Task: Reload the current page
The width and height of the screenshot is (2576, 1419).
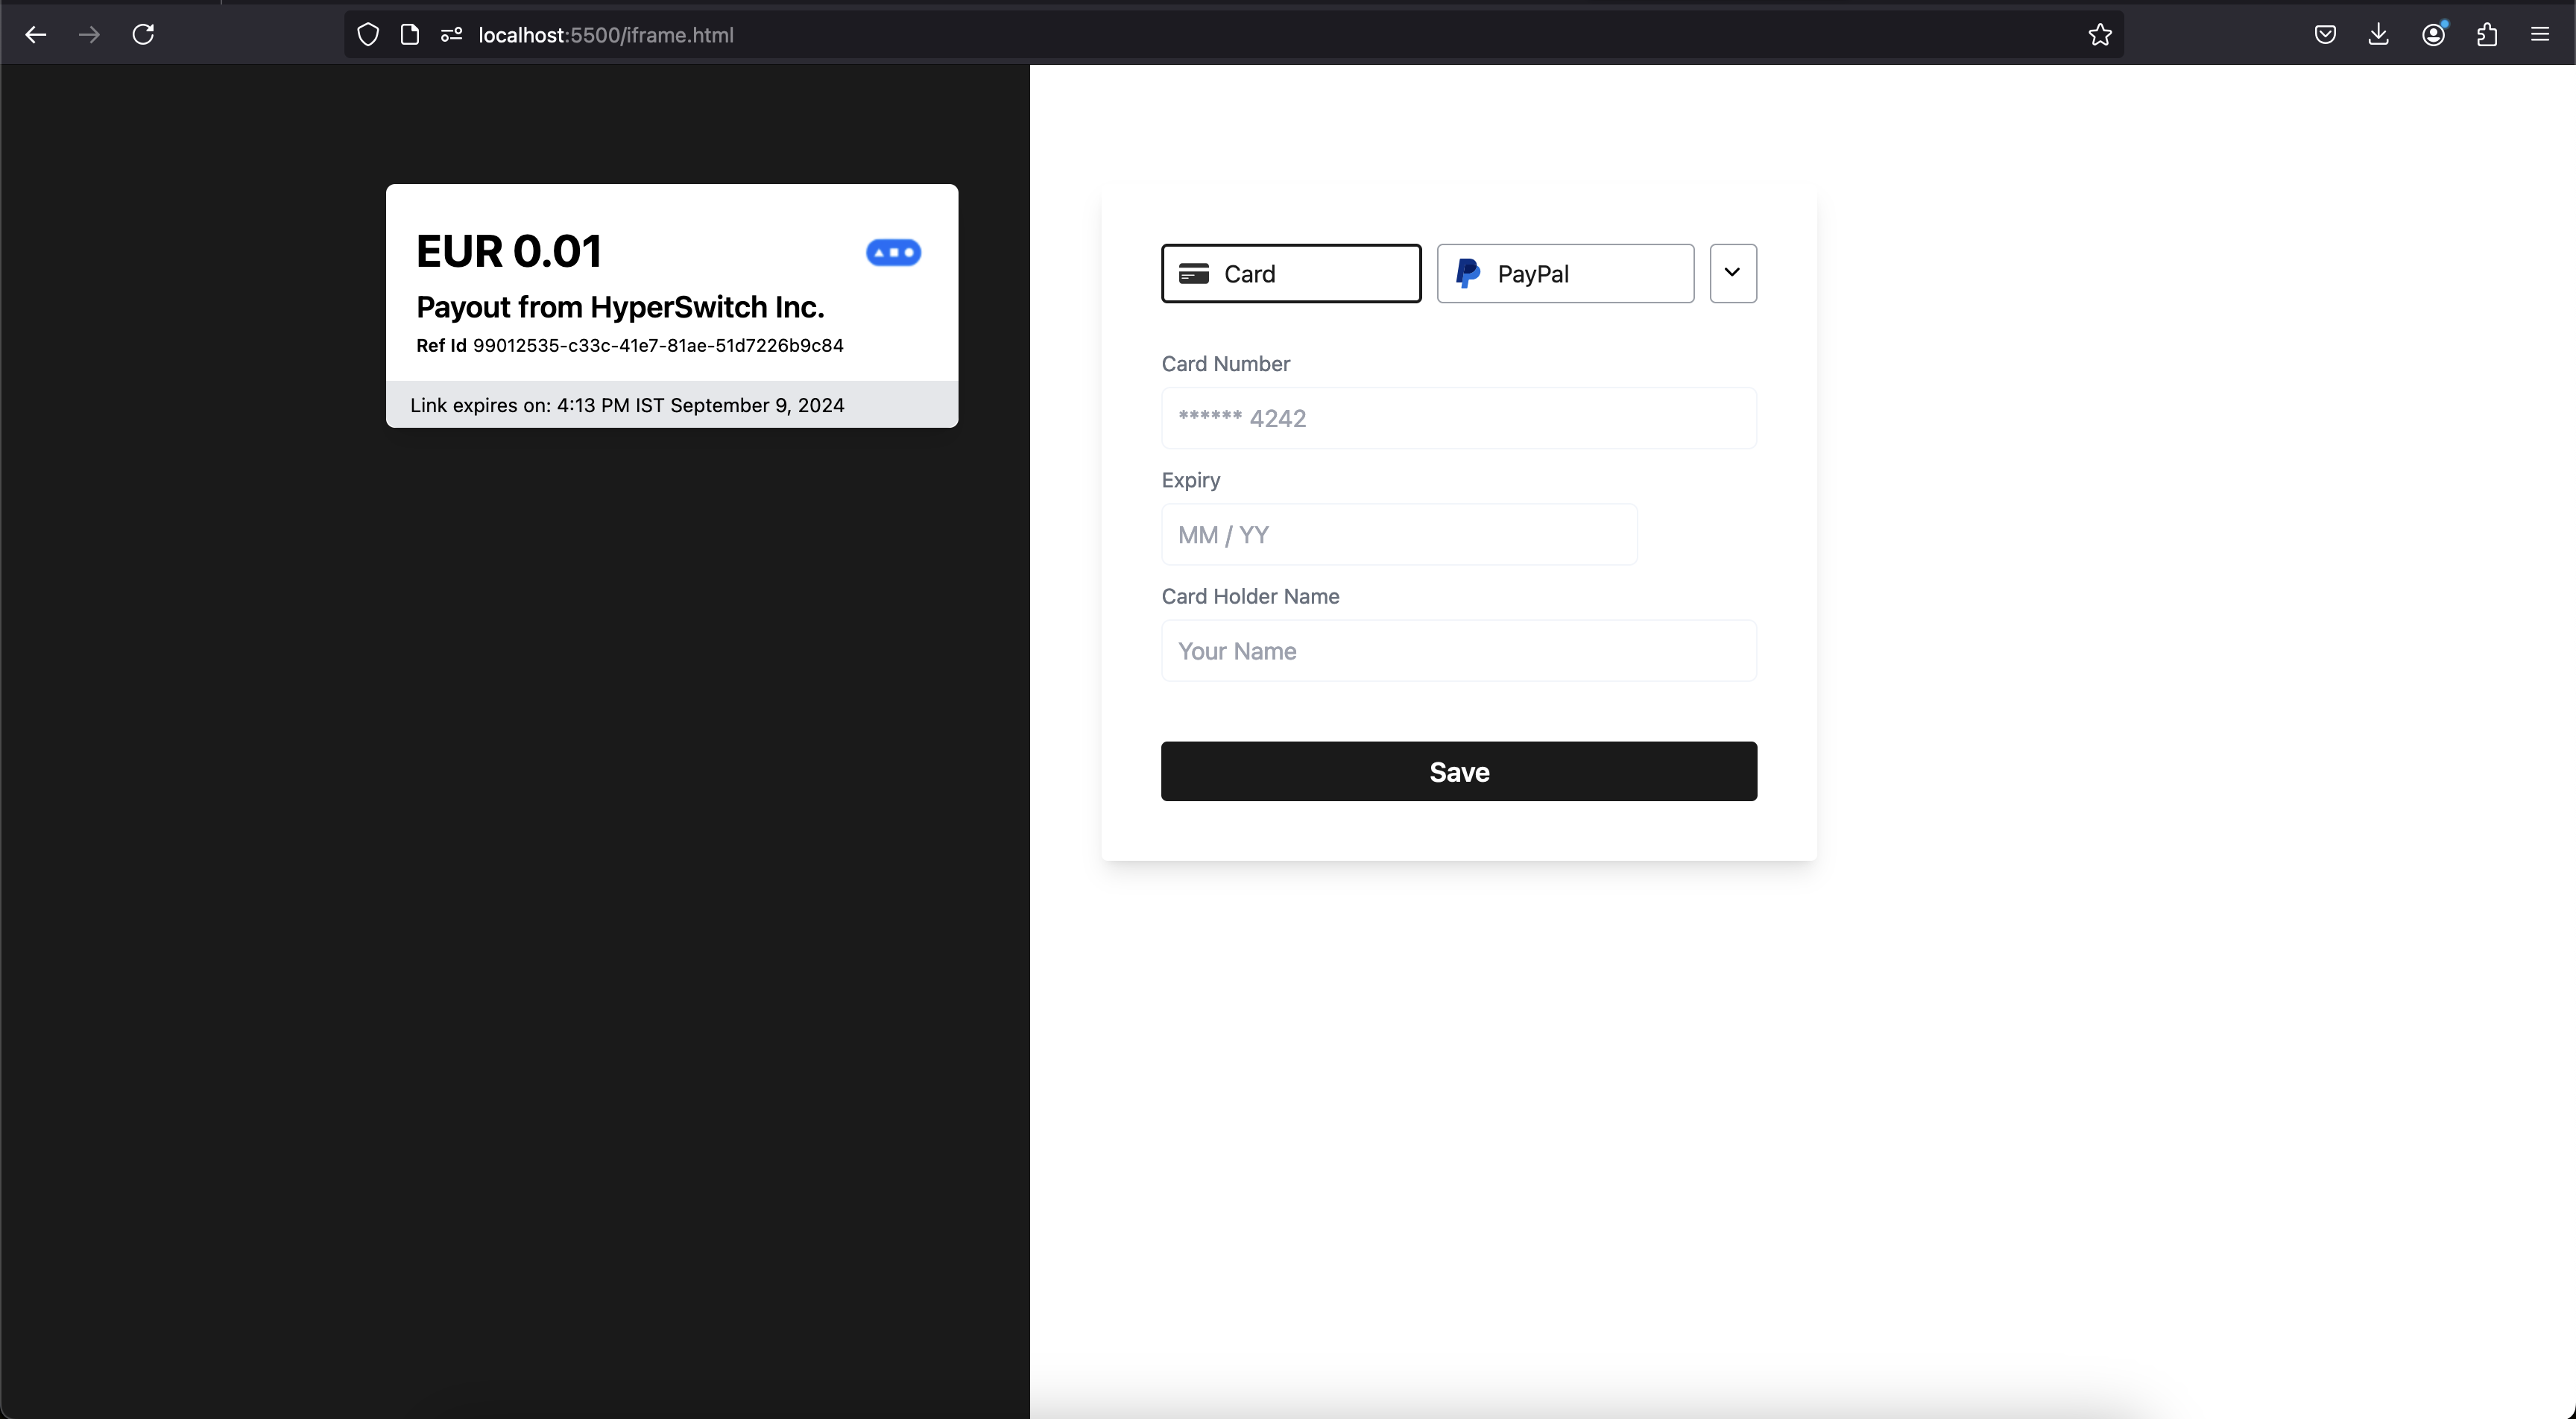Action: coord(143,35)
